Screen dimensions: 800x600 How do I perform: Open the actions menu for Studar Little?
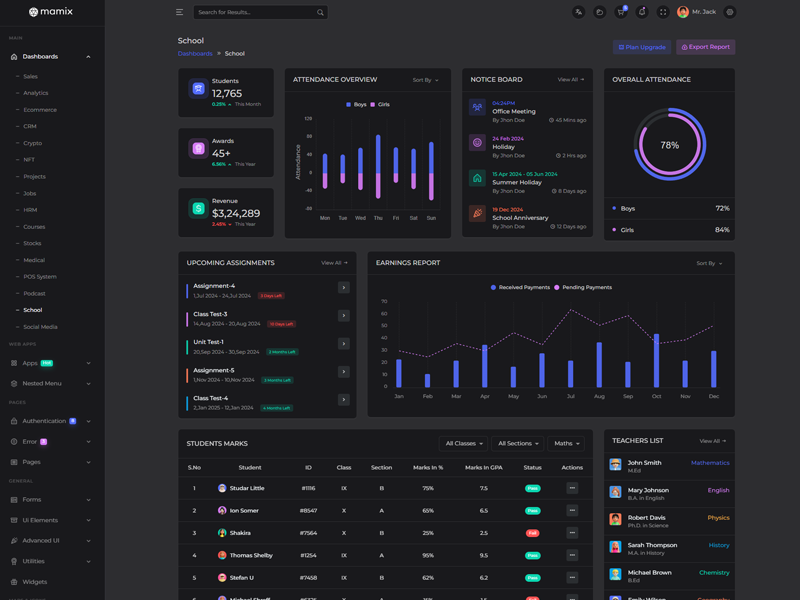tap(572, 488)
